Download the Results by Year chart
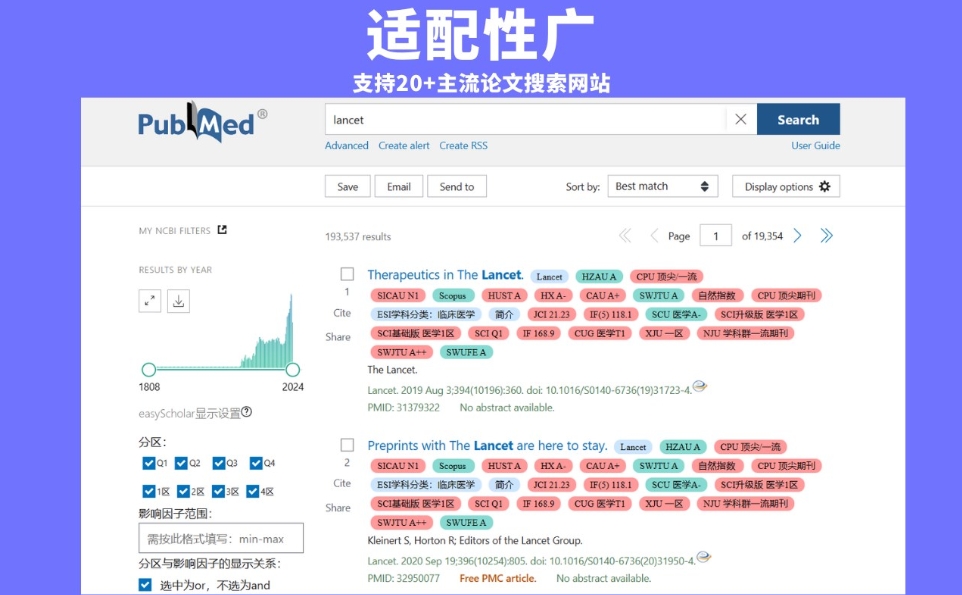 tap(178, 300)
